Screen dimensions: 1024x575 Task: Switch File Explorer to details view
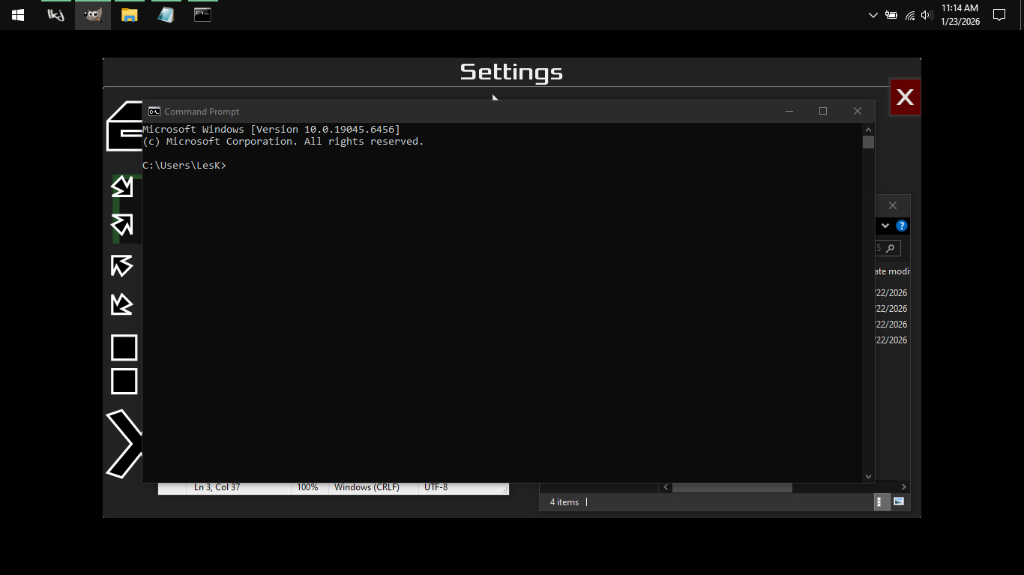(x=881, y=501)
